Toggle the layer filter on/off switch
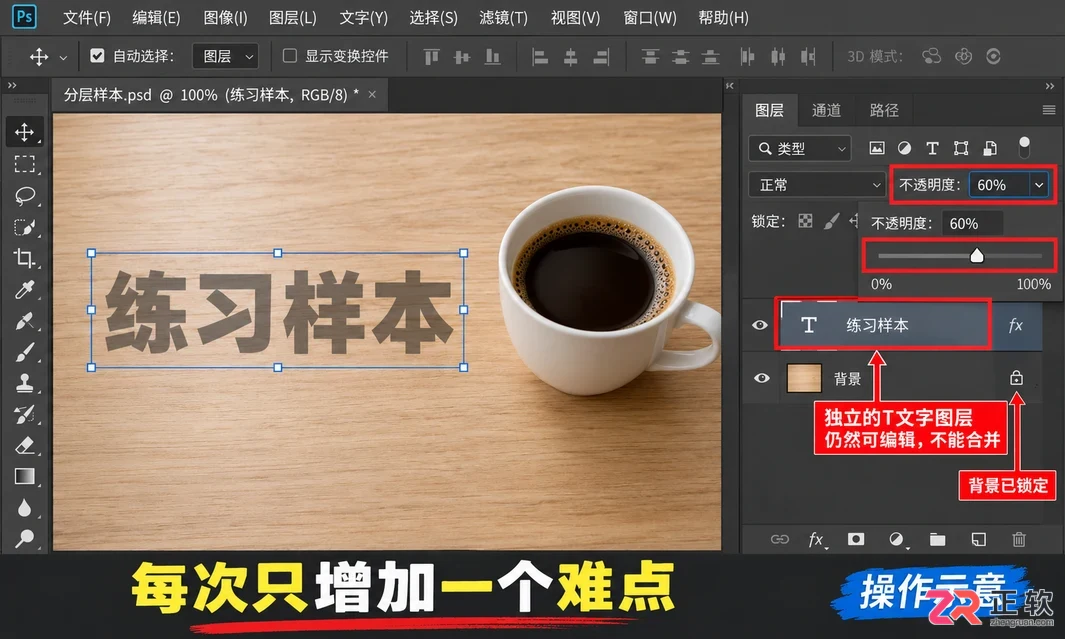The width and height of the screenshot is (1065, 639). tap(1024, 147)
